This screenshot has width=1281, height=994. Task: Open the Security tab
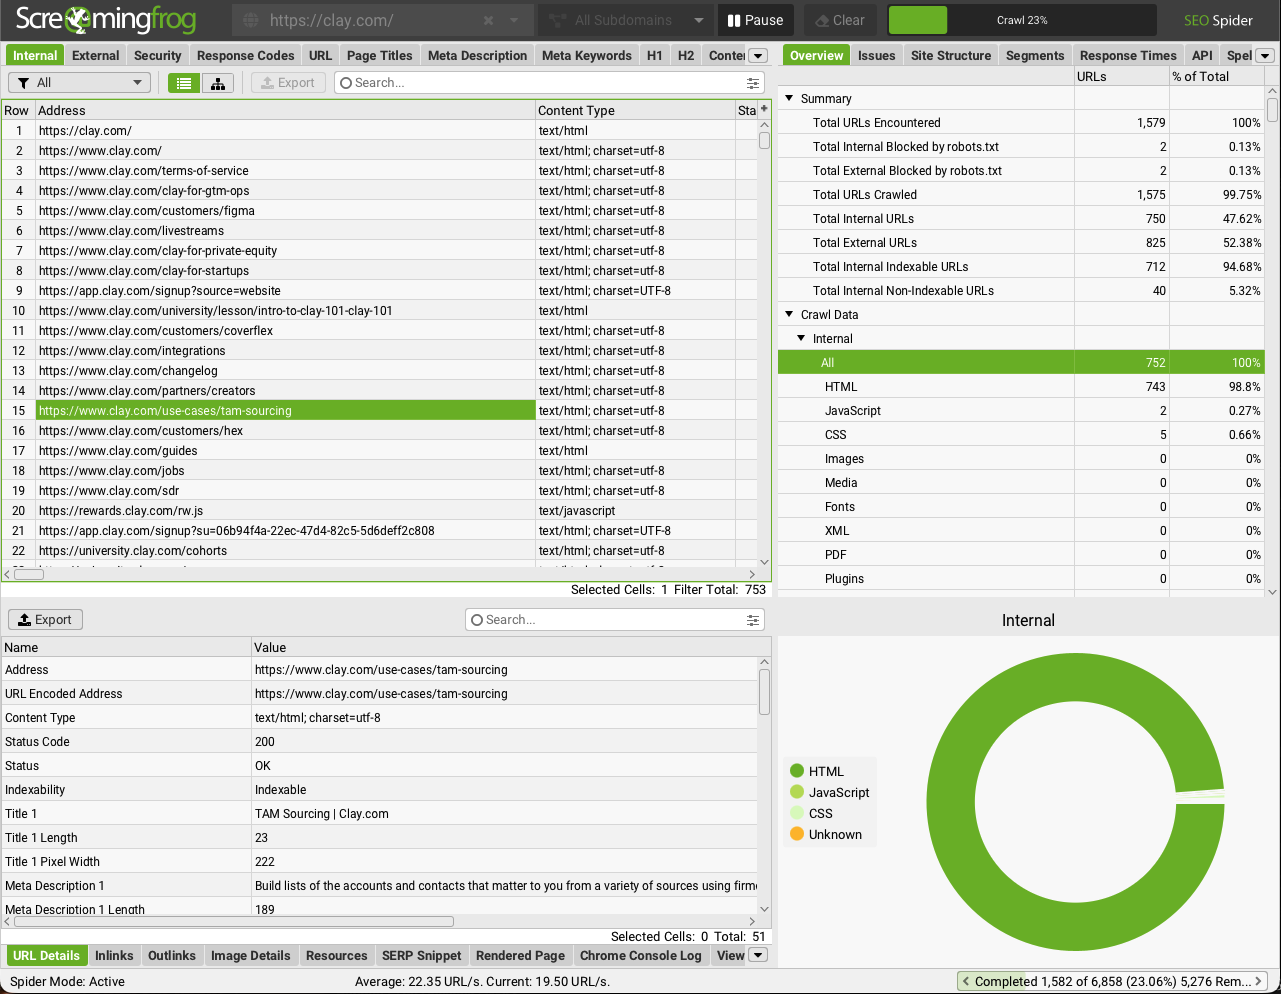tap(158, 56)
